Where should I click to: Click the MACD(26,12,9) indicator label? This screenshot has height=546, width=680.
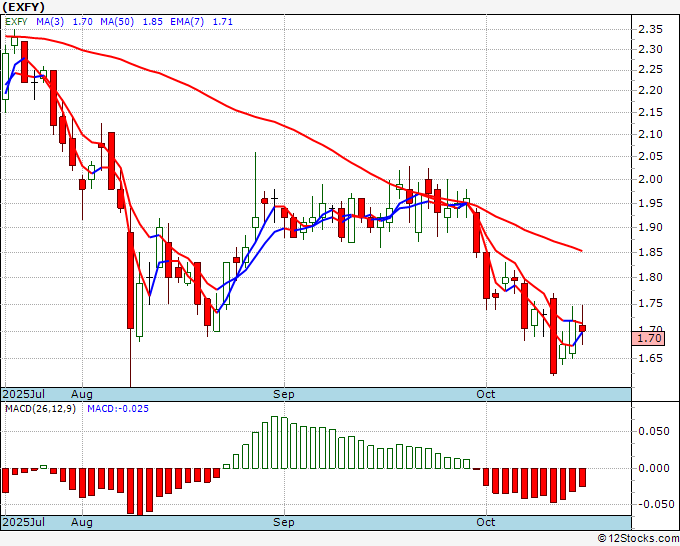click(x=40, y=409)
